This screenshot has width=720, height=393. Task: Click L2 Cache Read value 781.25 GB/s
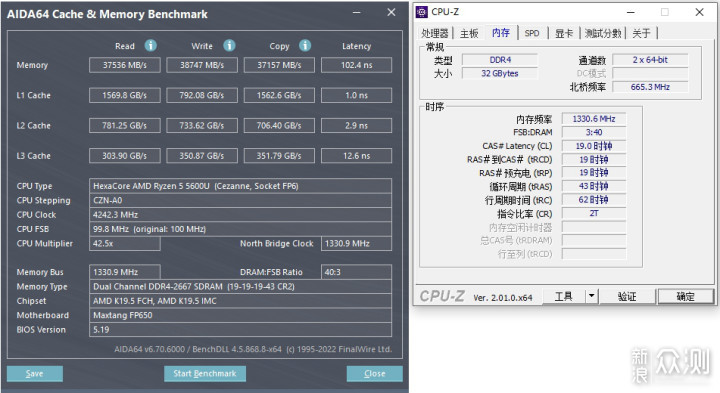point(125,126)
